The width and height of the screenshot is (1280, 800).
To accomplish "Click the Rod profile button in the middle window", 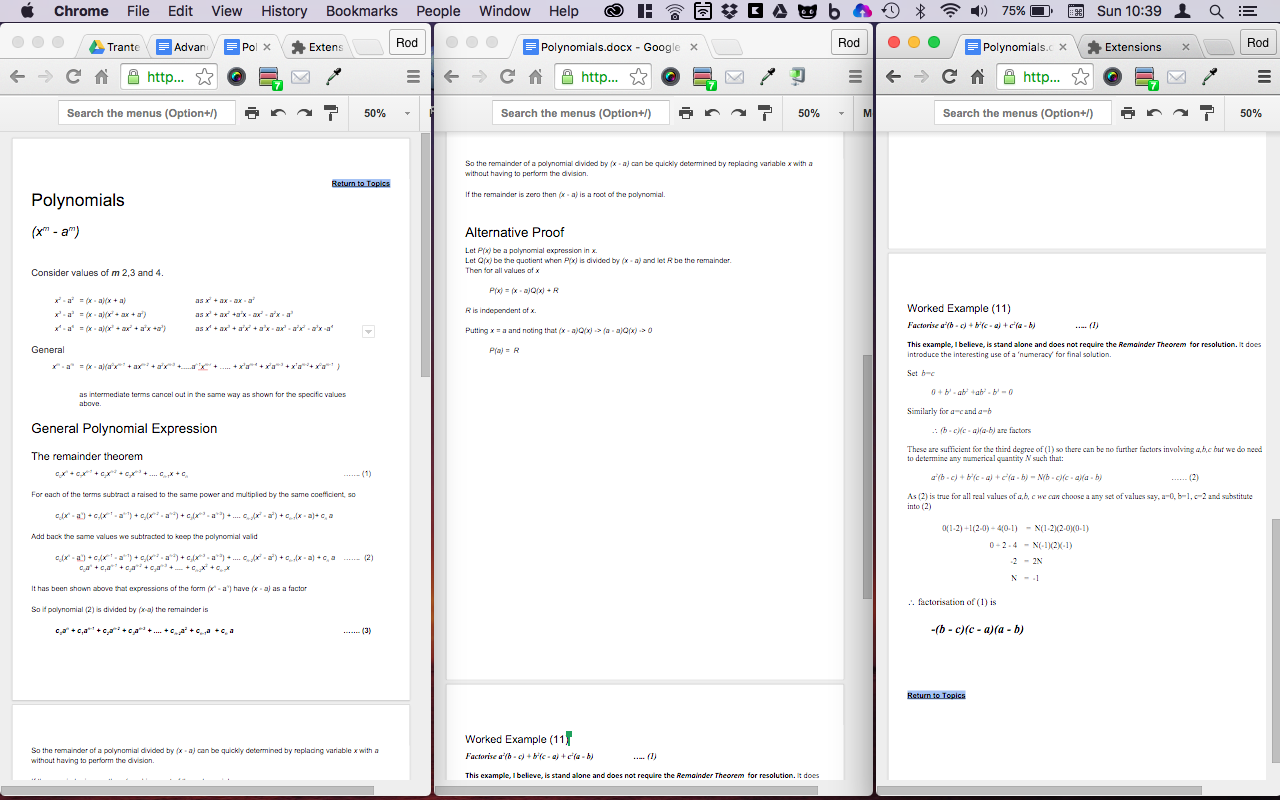I will [x=849, y=42].
